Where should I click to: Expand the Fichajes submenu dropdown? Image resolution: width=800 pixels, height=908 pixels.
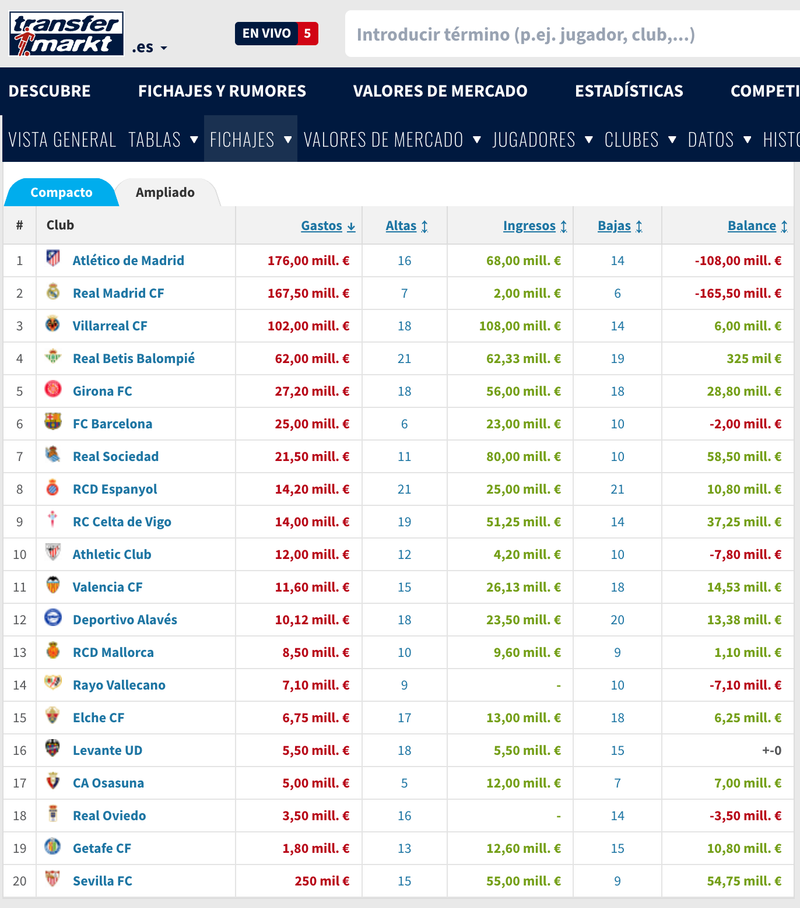coord(288,140)
